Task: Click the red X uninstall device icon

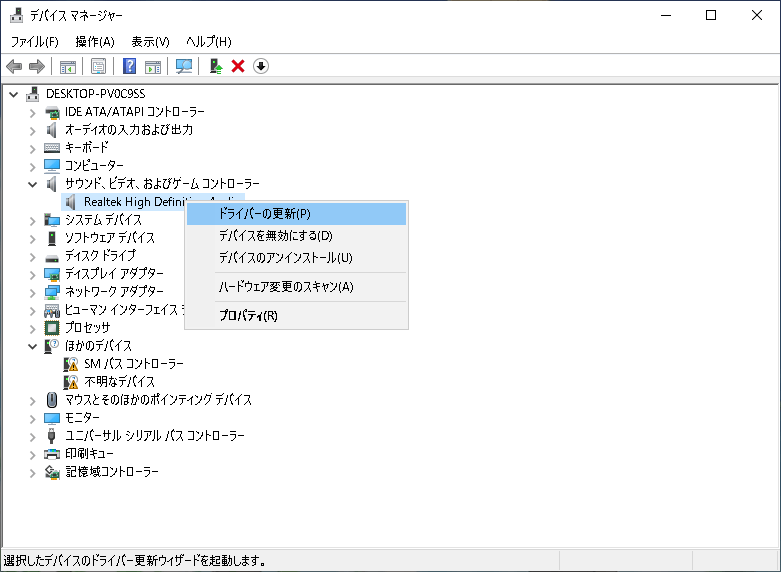Action: (x=238, y=66)
